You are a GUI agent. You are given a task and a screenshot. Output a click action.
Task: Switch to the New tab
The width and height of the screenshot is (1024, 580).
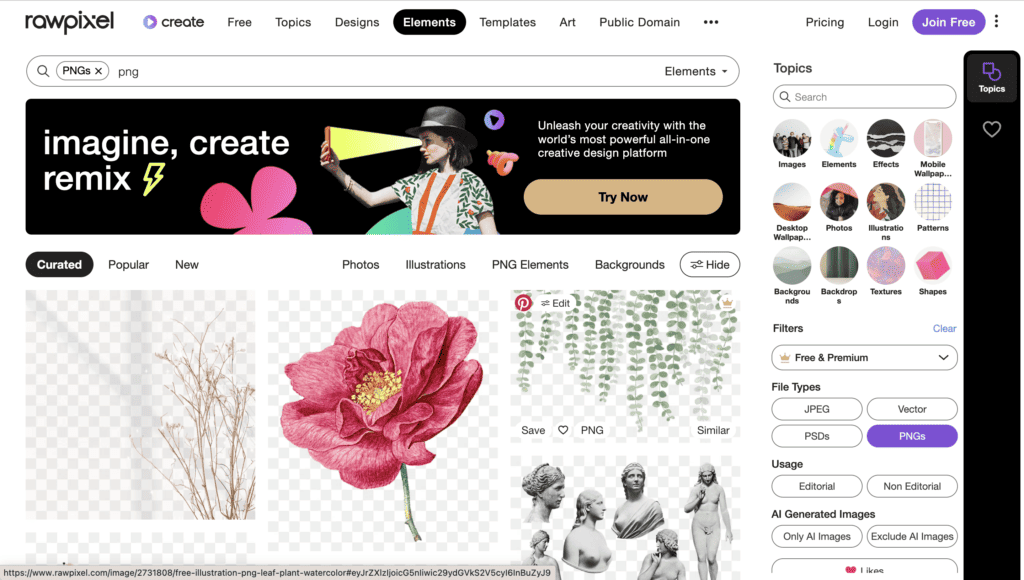point(187,265)
